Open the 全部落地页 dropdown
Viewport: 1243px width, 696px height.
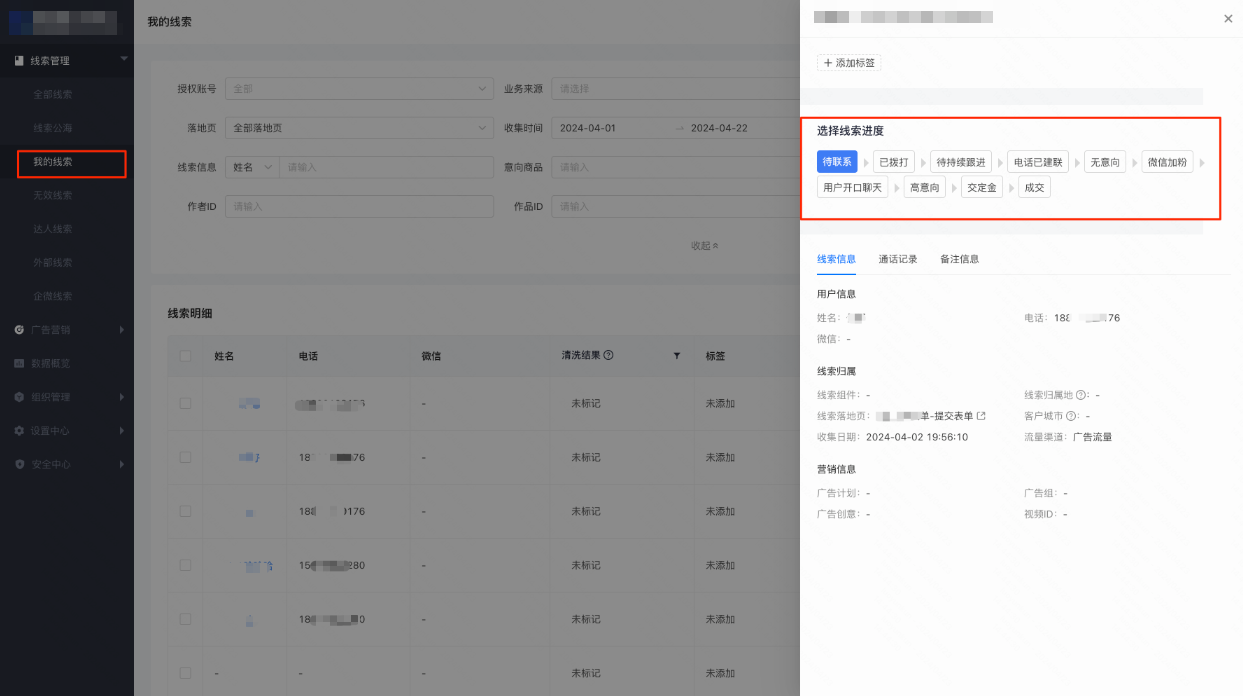pyautogui.click(x=359, y=127)
